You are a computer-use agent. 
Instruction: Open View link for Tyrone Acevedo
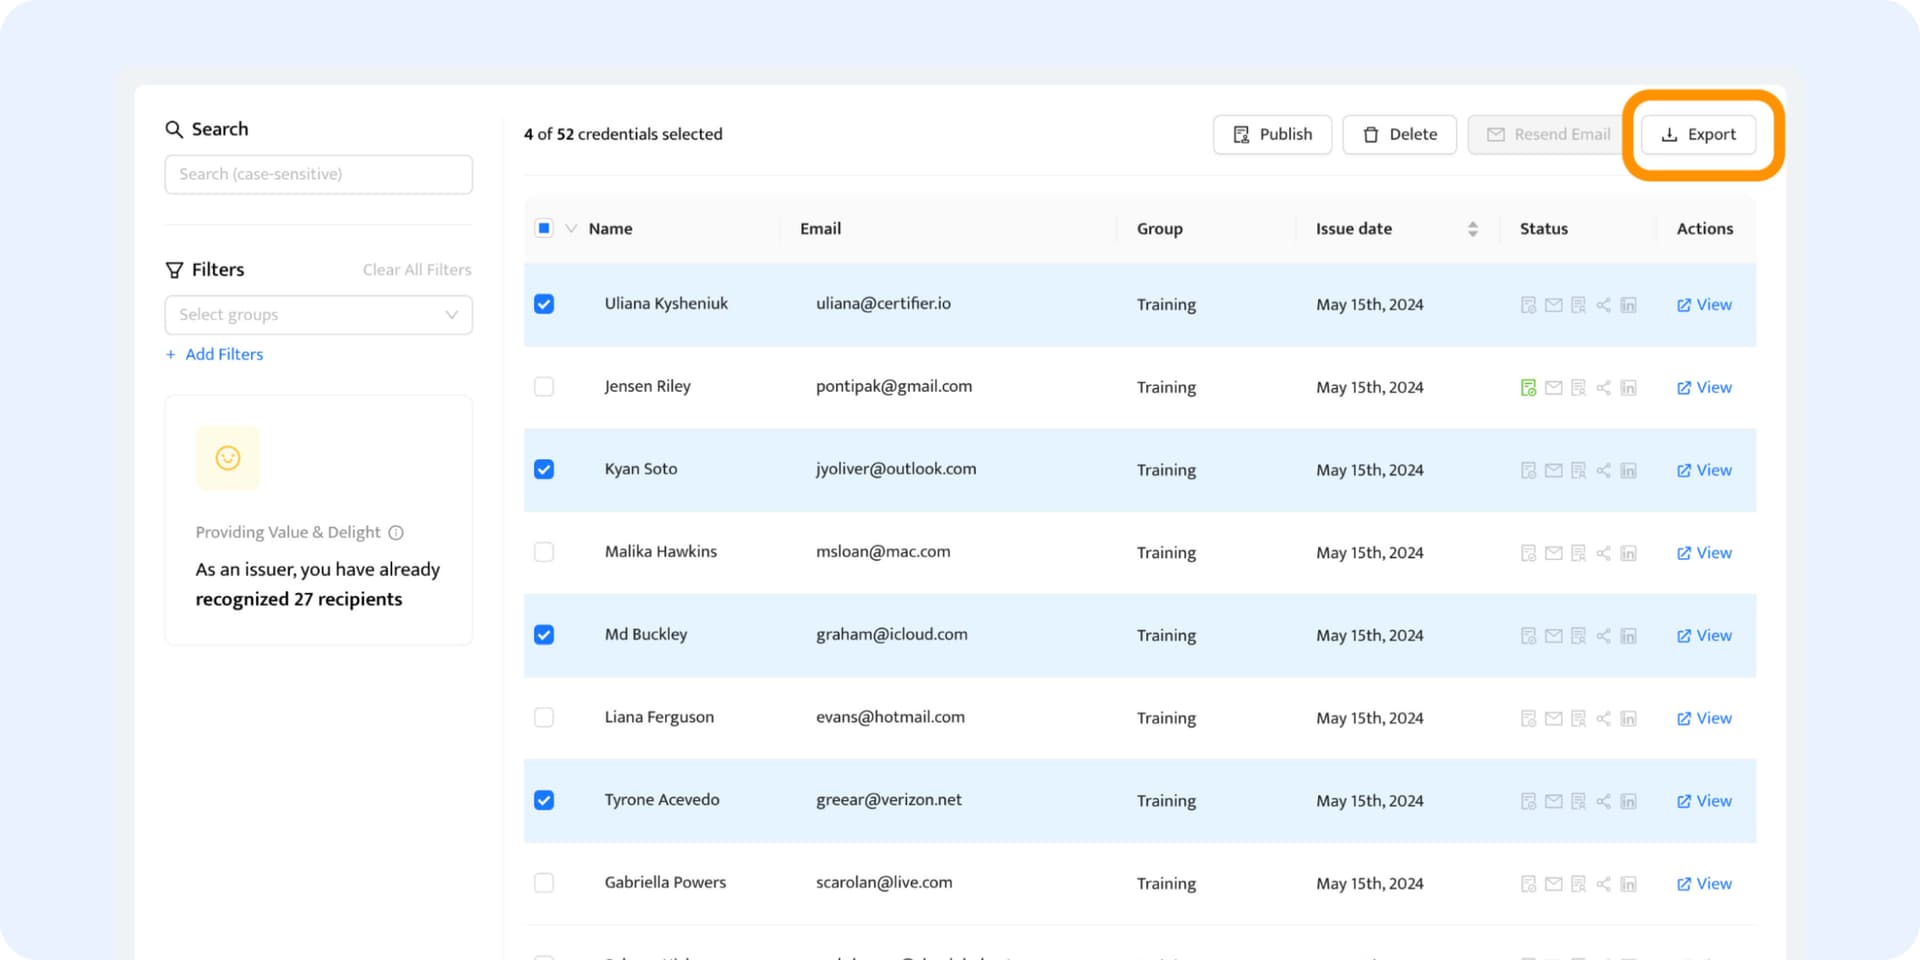[1704, 801]
